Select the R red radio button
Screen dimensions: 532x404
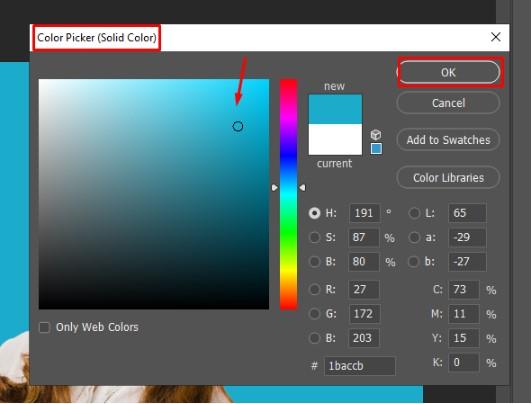(x=314, y=289)
